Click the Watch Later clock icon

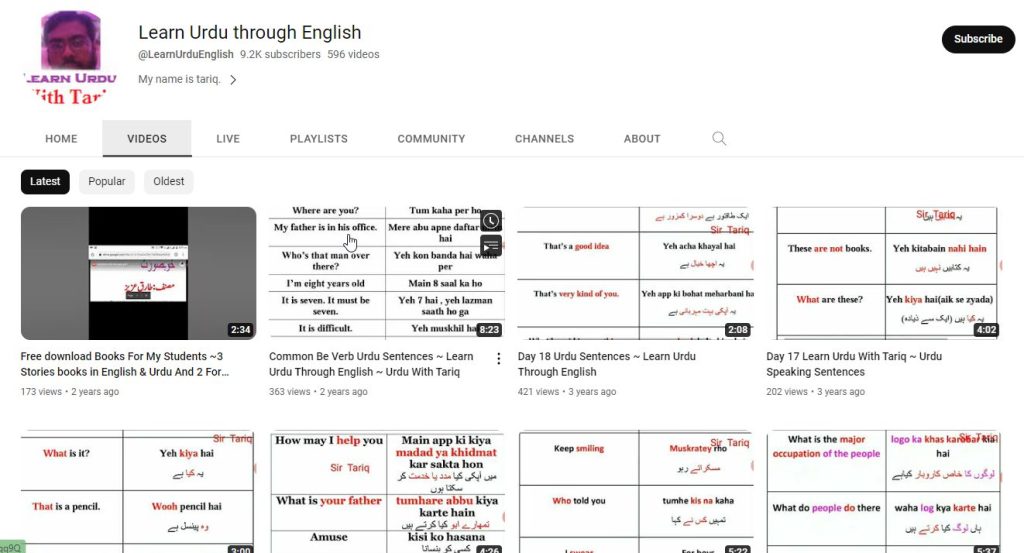coord(490,221)
